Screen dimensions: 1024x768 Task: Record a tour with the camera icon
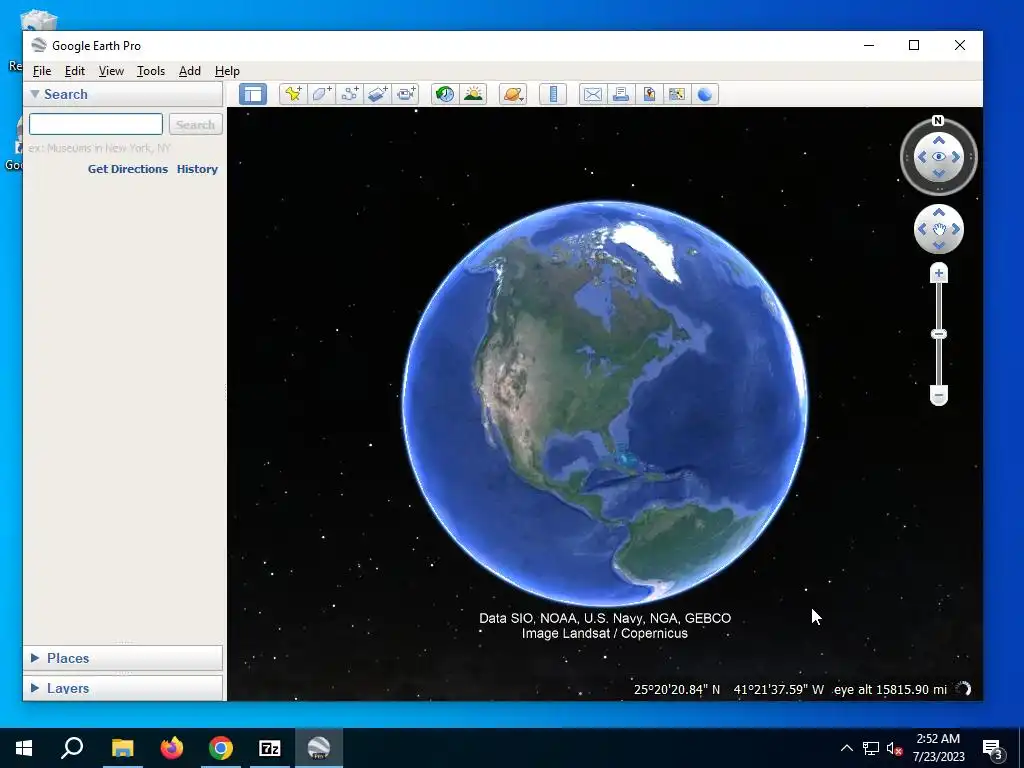click(x=406, y=94)
